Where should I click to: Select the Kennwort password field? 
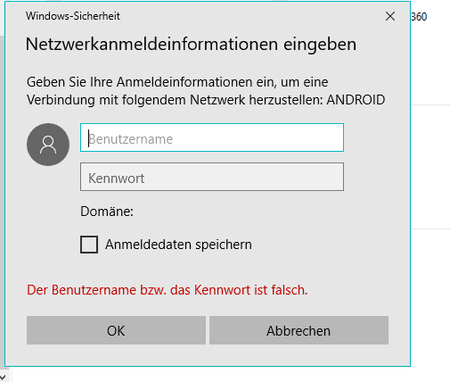212,177
